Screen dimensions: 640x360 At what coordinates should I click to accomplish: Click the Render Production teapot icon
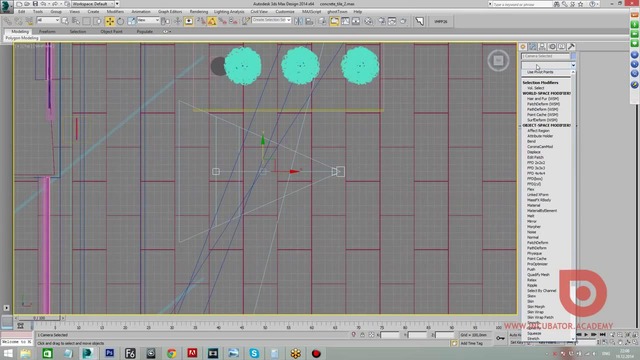[x=403, y=21]
